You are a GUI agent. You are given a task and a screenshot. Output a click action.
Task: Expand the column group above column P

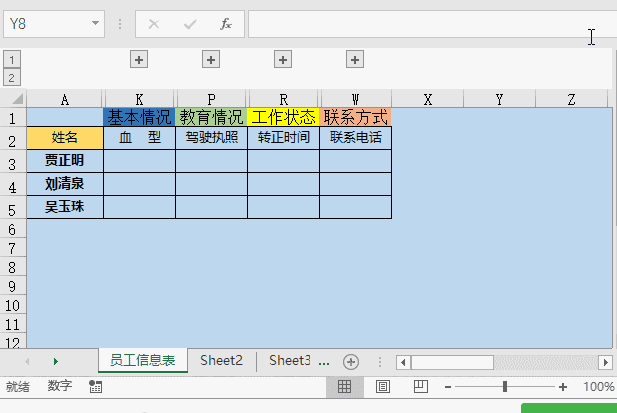(211, 60)
